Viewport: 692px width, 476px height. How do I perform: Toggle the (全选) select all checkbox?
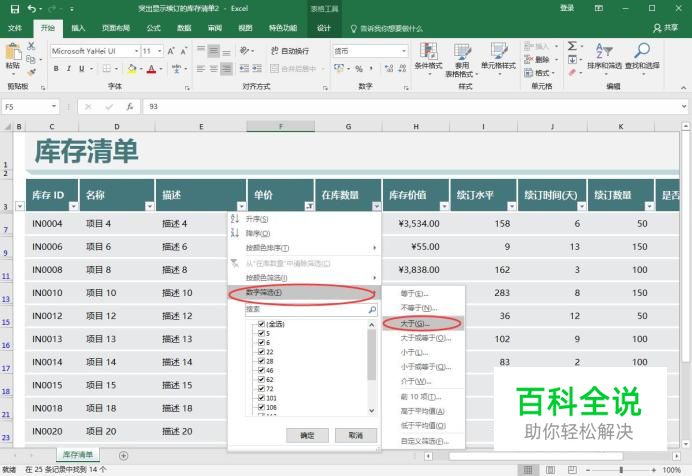261,324
